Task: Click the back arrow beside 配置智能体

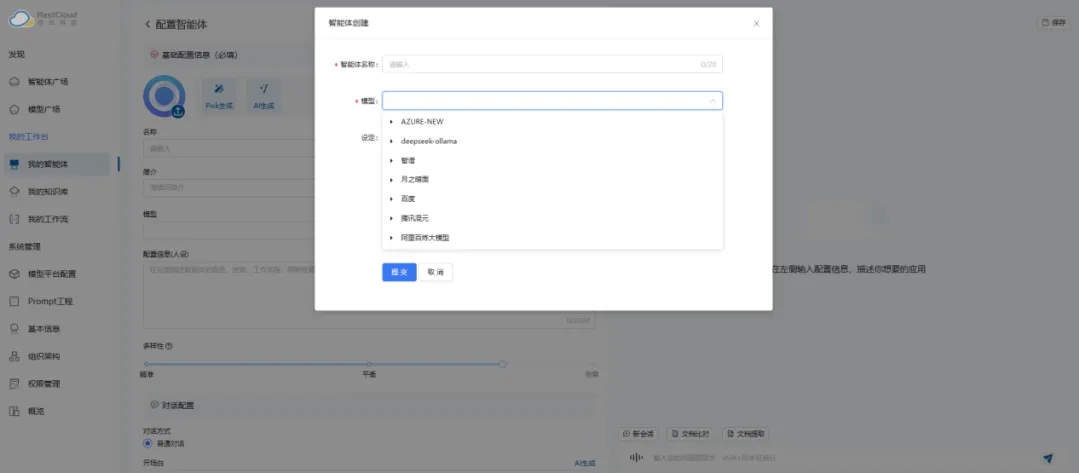Action: pos(148,23)
